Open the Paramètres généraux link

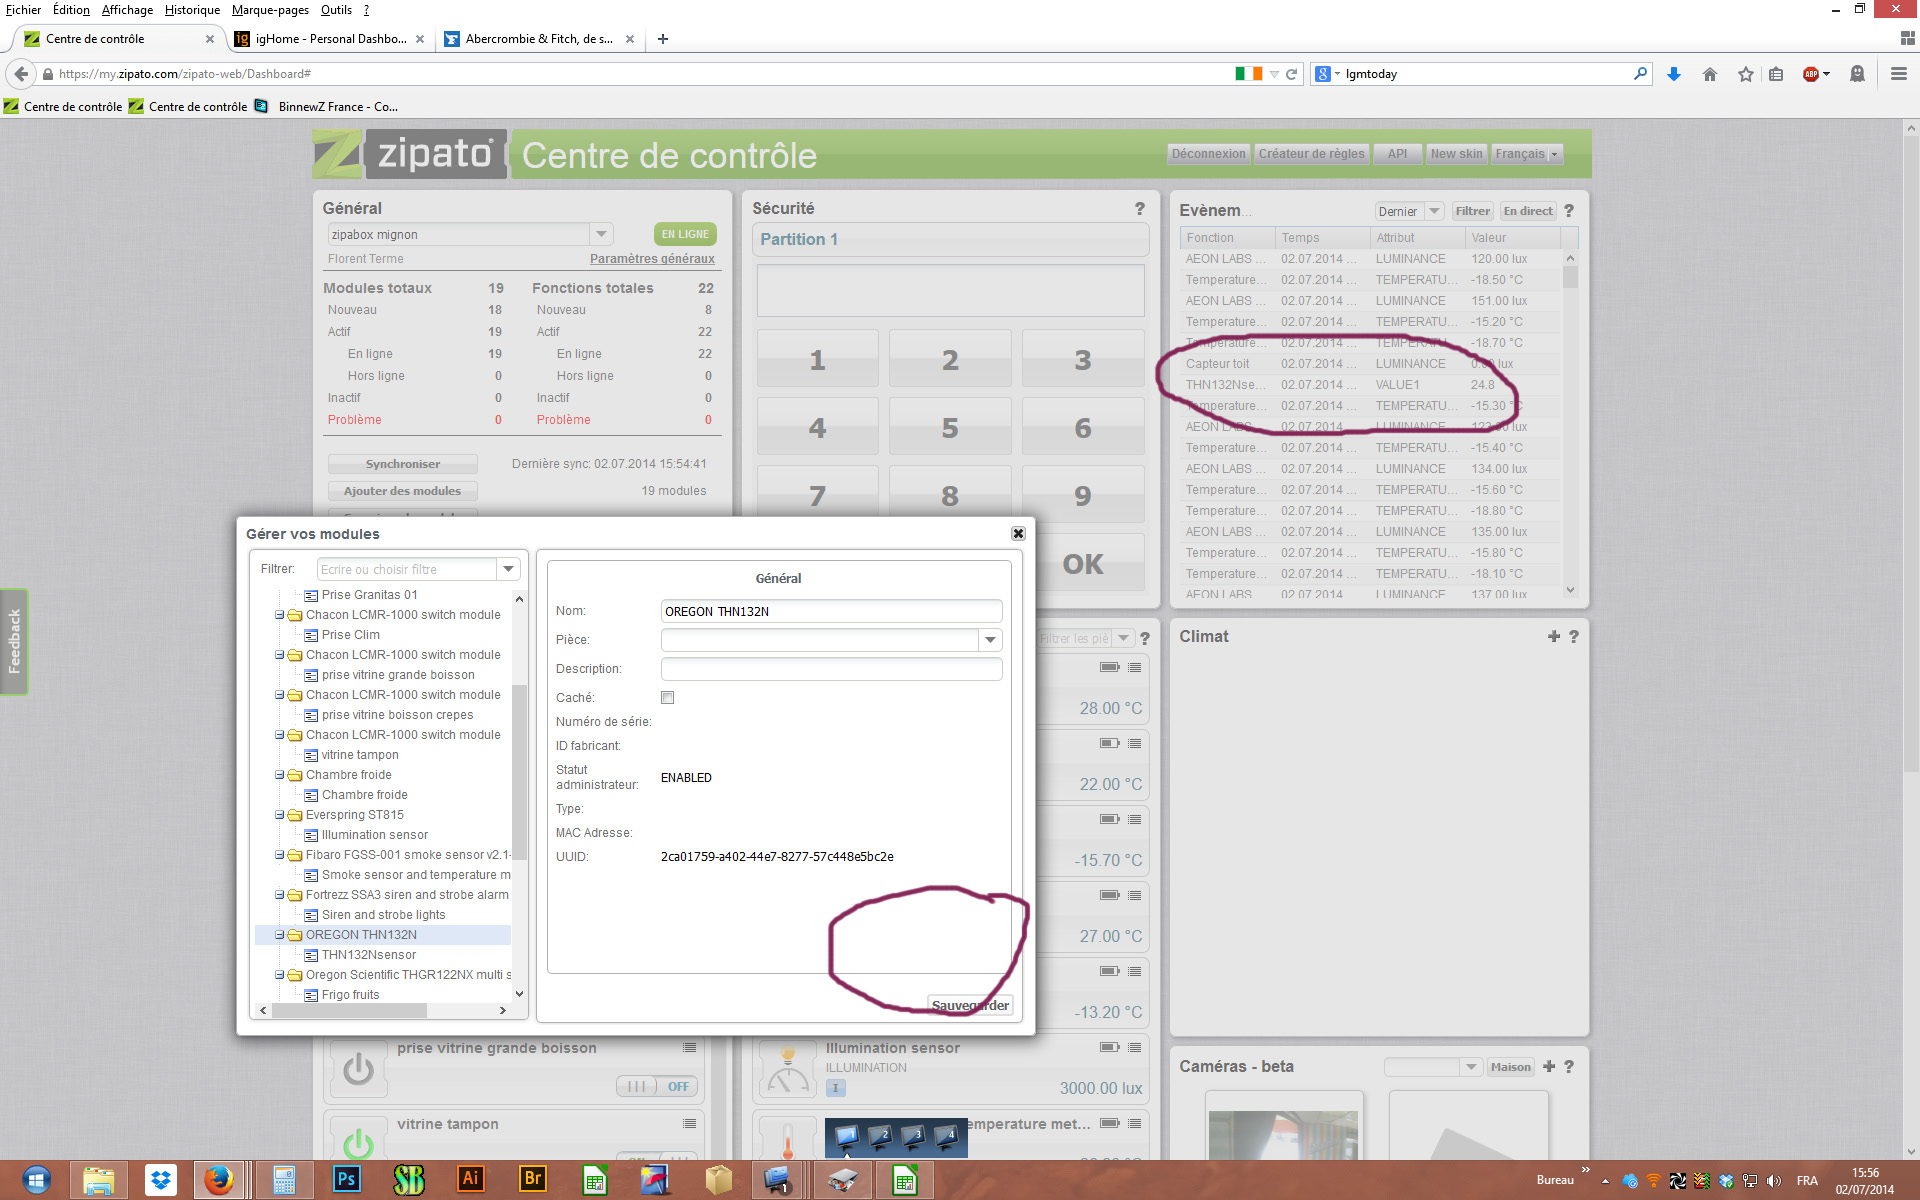pos(652,259)
